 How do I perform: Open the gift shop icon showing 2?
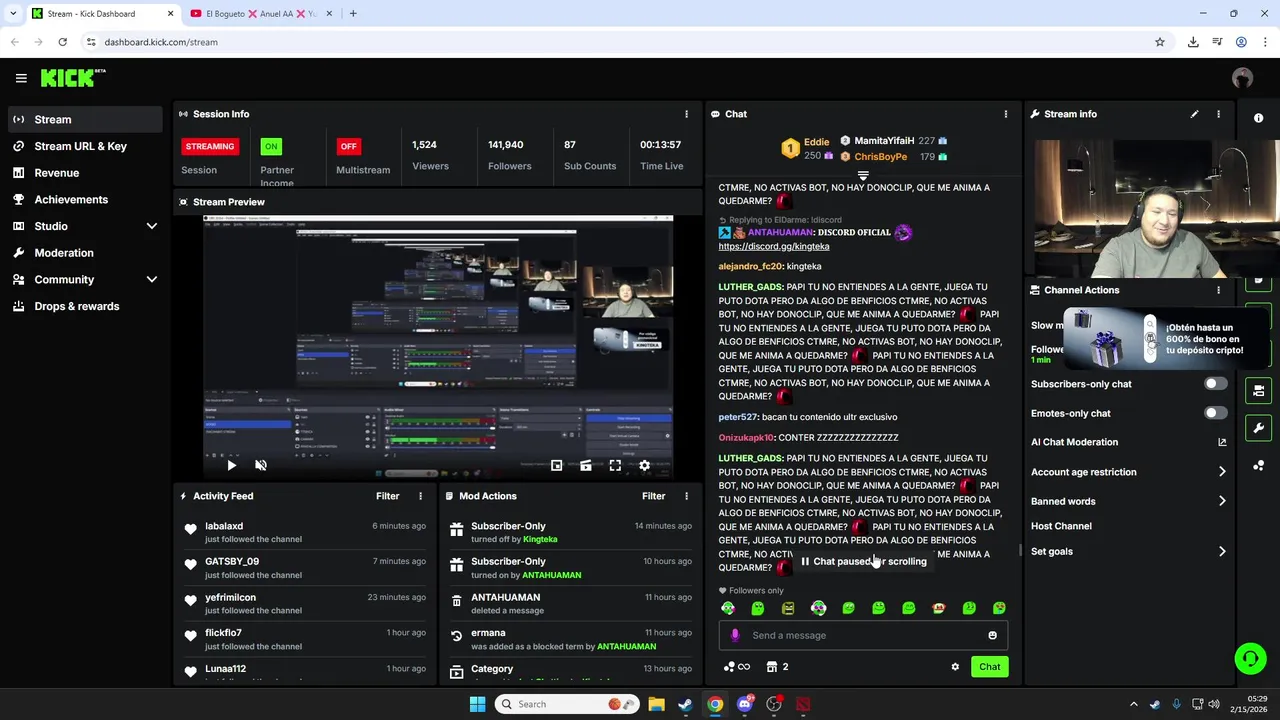pyautogui.click(x=777, y=667)
